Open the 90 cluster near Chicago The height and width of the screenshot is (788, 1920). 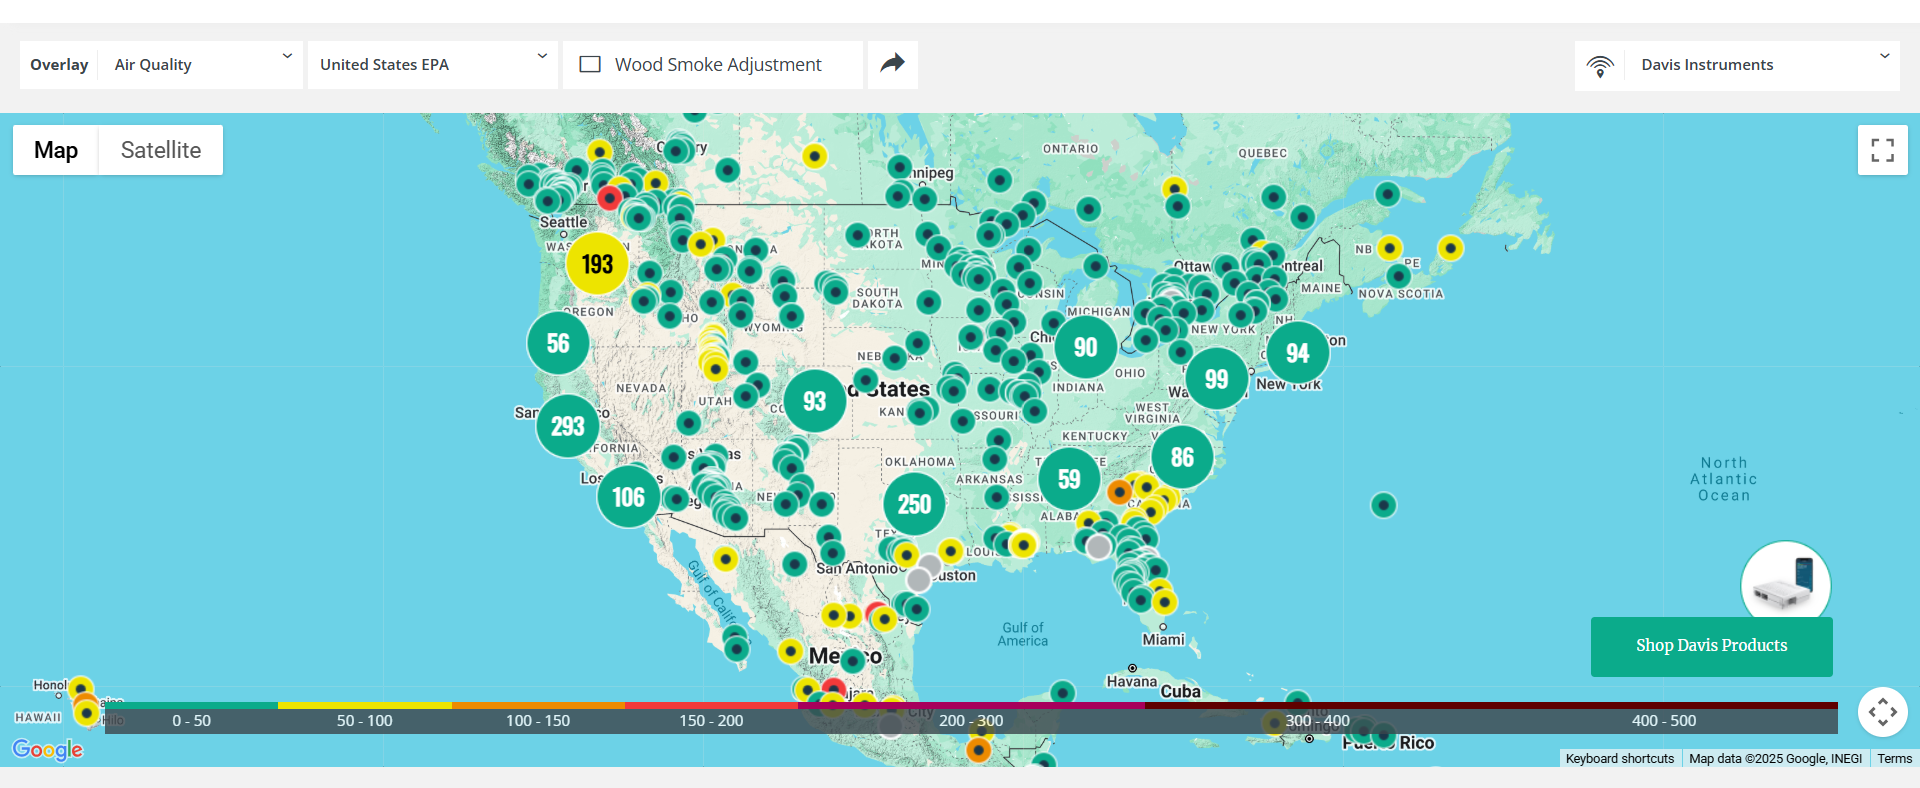(1085, 347)
